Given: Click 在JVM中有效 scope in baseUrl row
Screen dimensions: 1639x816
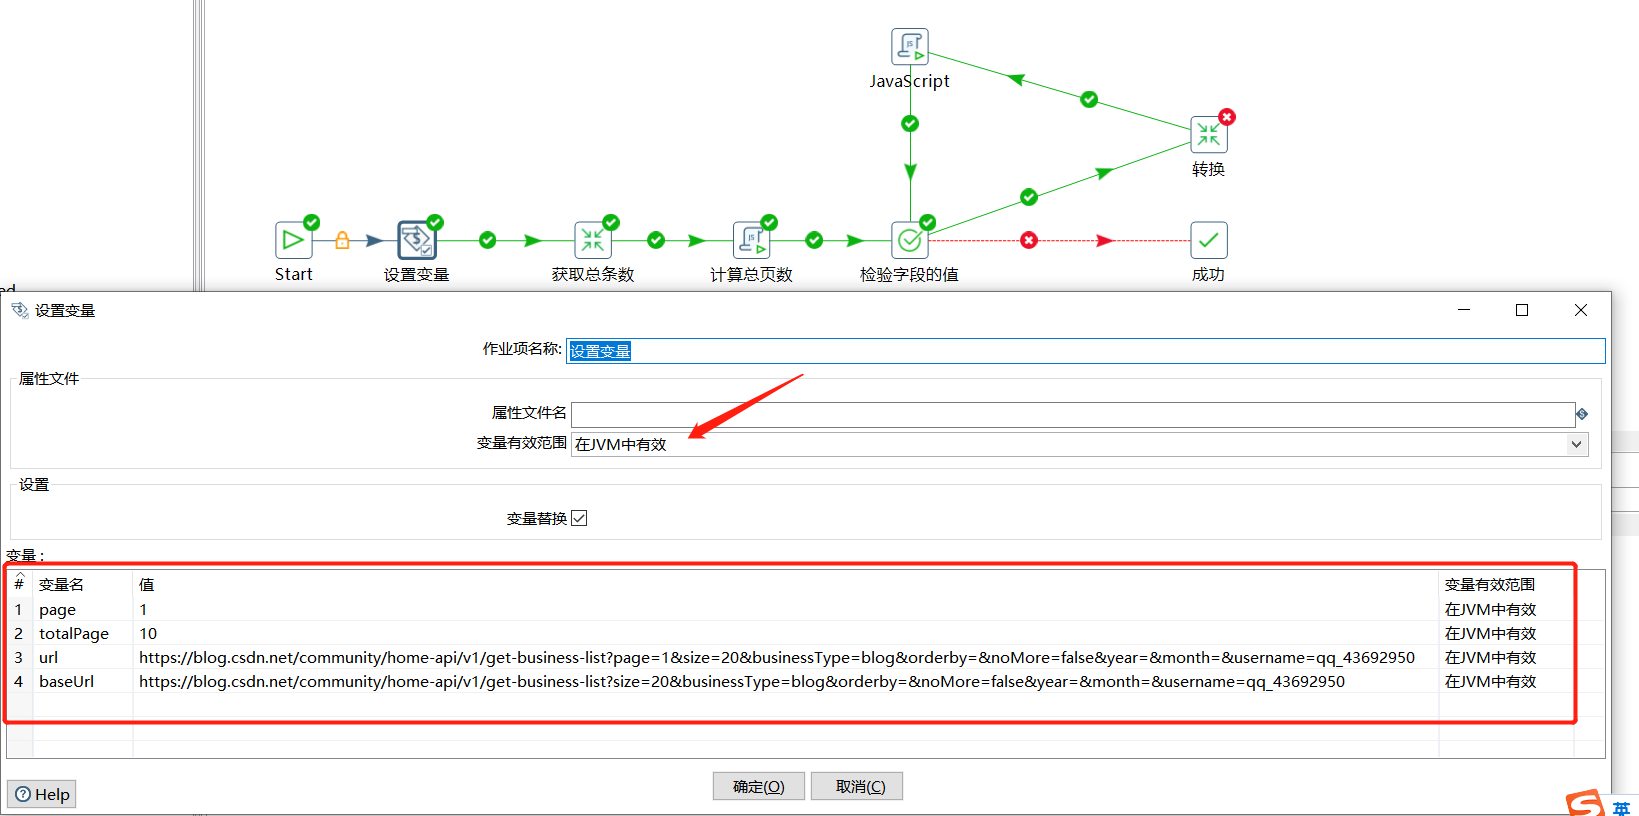Looking at the screenshot, I should pos(1490,681).
